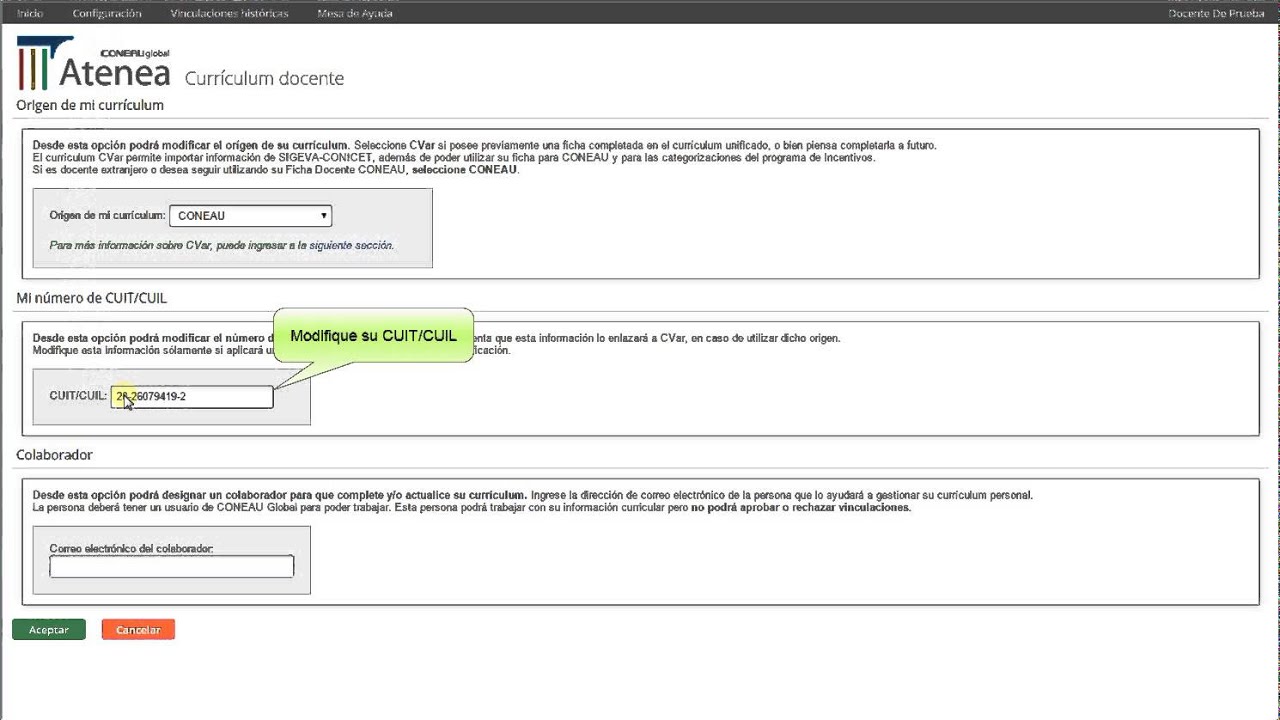Click the Atenea logo icon
This screenshot has height=720, width=1280.
(94, 64)
